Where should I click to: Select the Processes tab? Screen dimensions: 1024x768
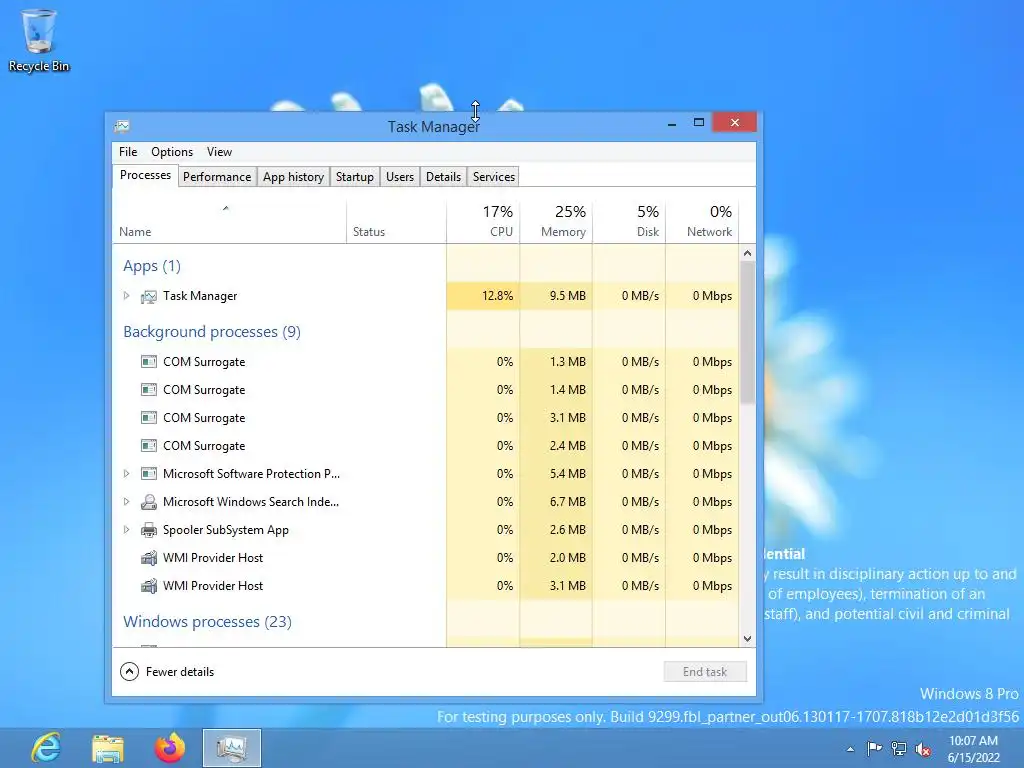145,175
